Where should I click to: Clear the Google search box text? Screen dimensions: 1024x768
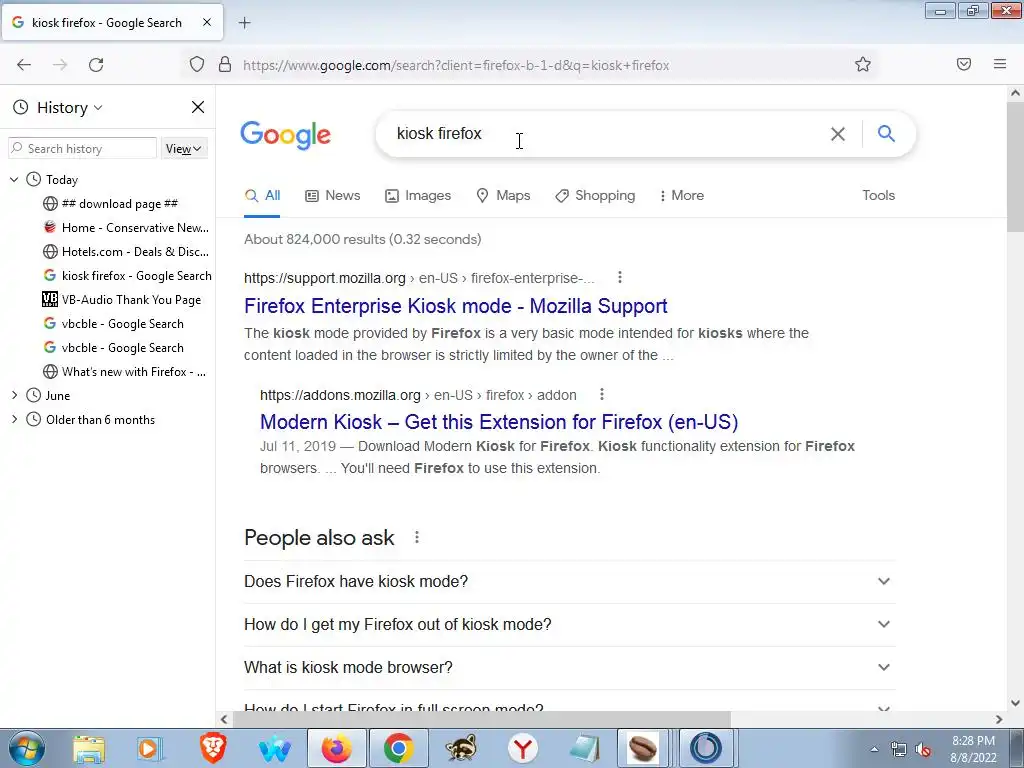838,134
